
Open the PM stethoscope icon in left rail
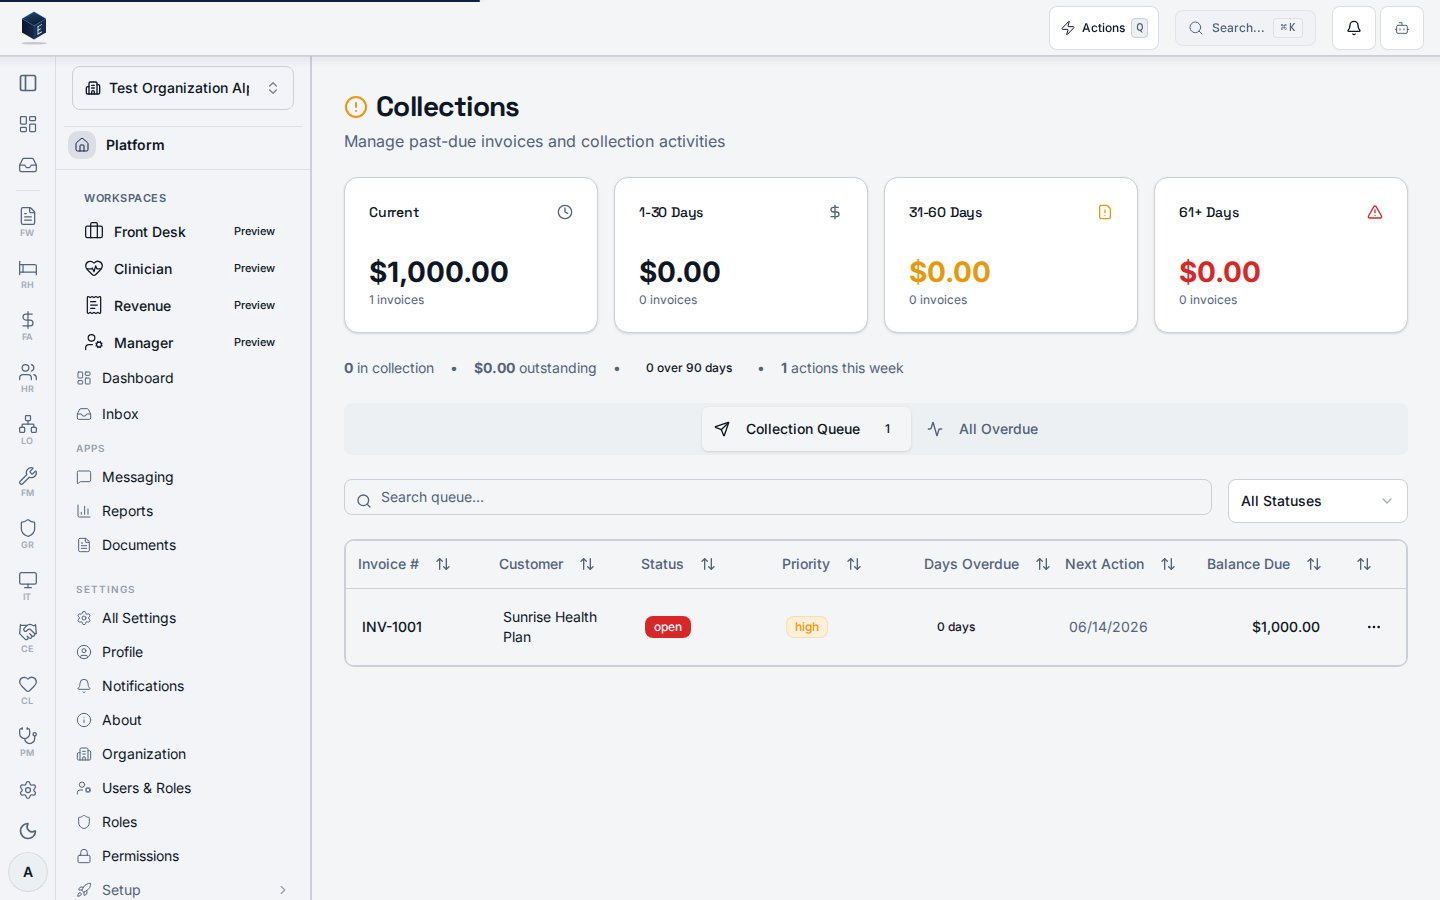(x=28, y=740)
